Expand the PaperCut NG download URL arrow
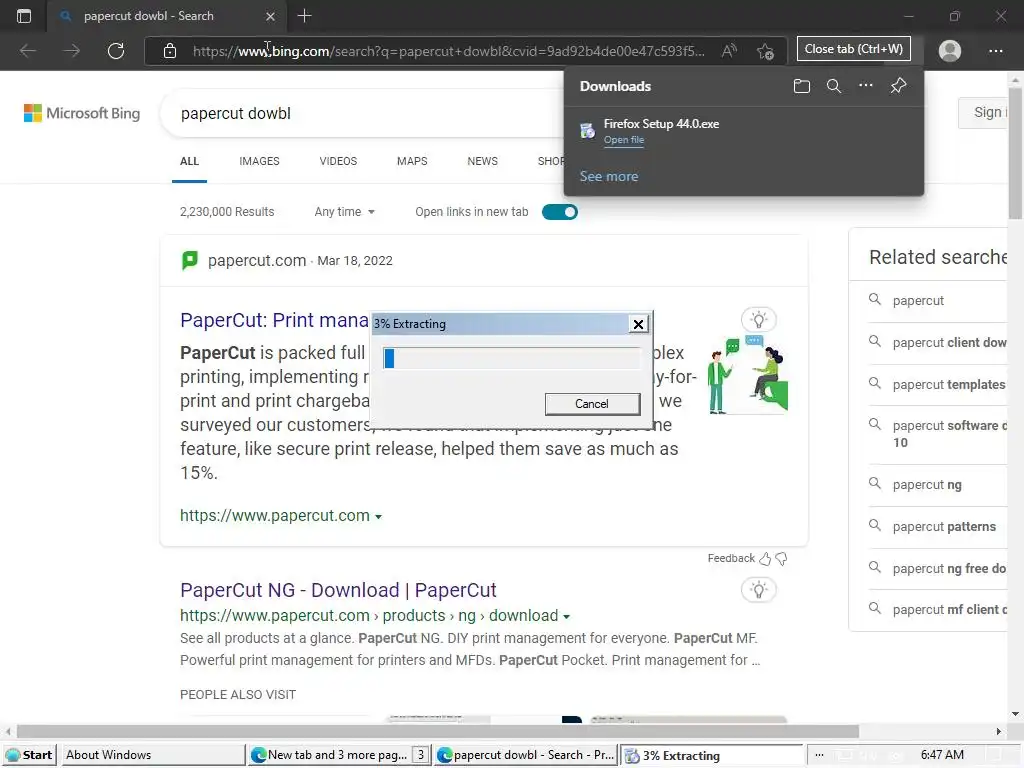 pos(566,616)
